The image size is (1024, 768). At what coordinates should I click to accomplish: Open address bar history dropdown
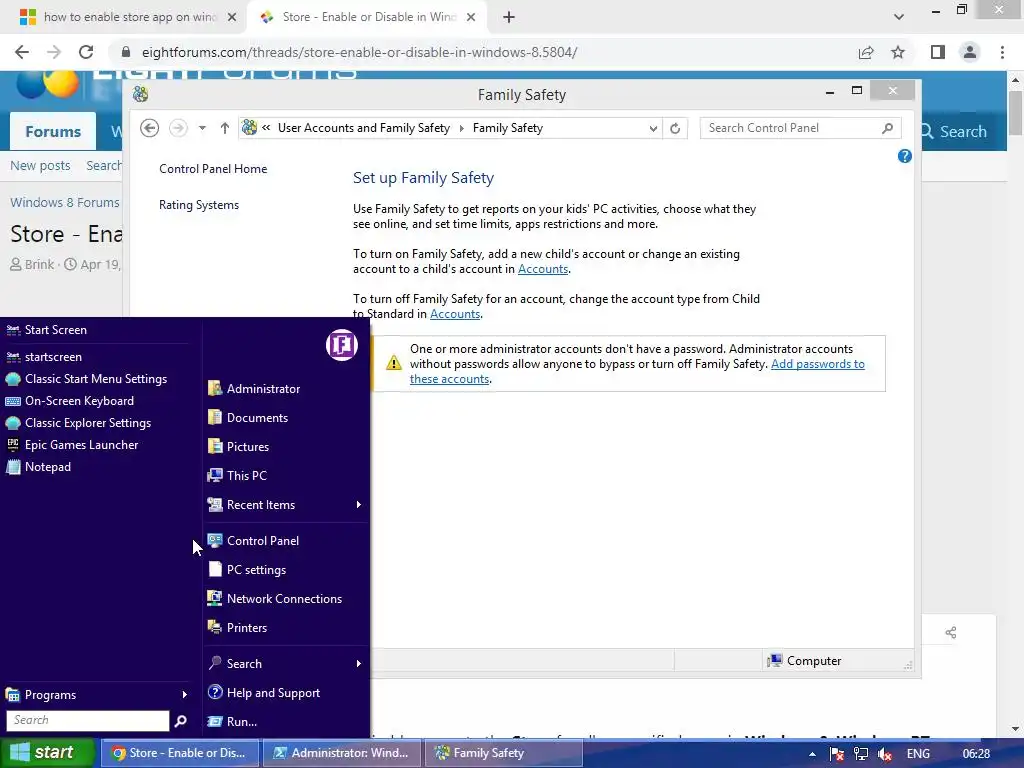[653, 129]
